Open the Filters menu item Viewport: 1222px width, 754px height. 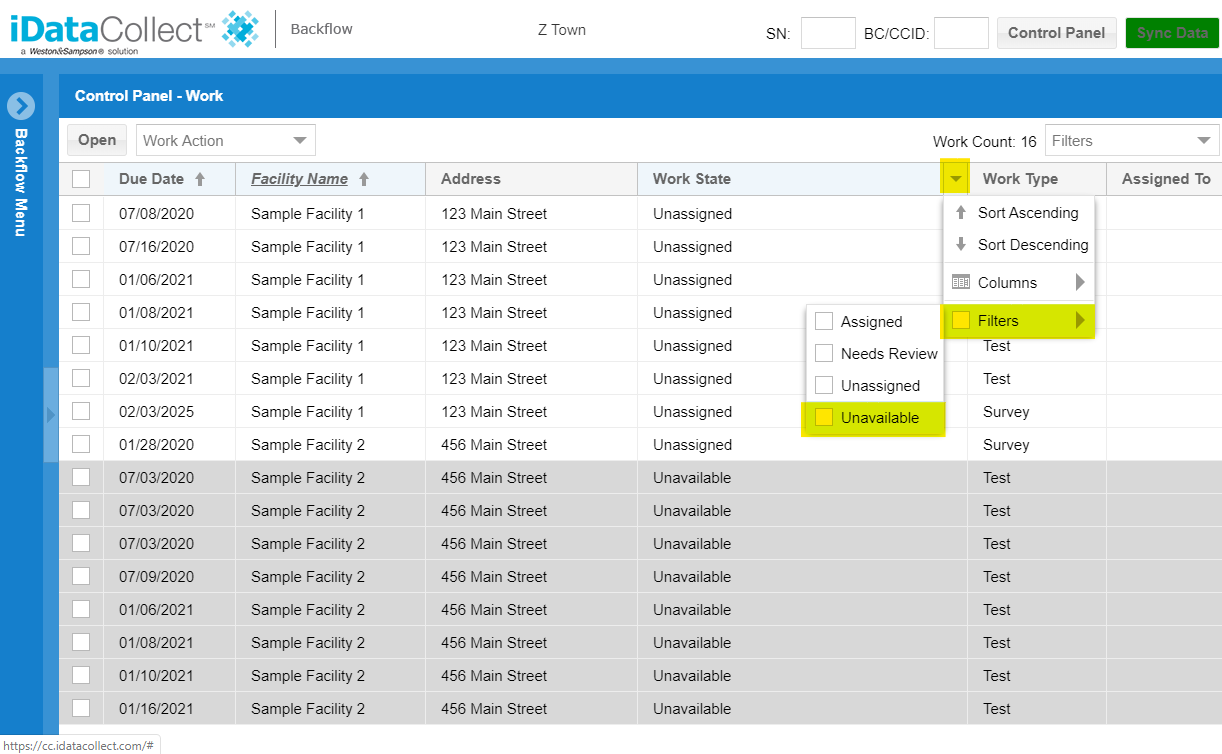[1019, 321]
